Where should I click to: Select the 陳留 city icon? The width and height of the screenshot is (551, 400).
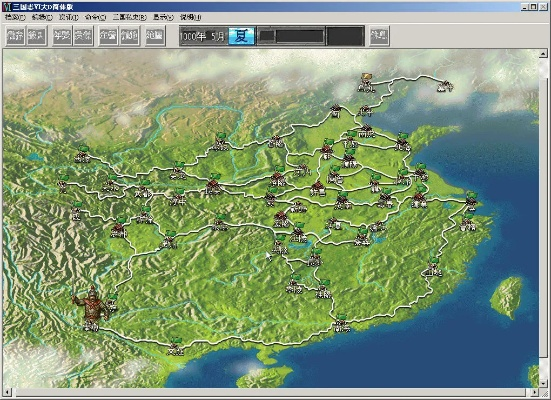[x=335, y=175]
